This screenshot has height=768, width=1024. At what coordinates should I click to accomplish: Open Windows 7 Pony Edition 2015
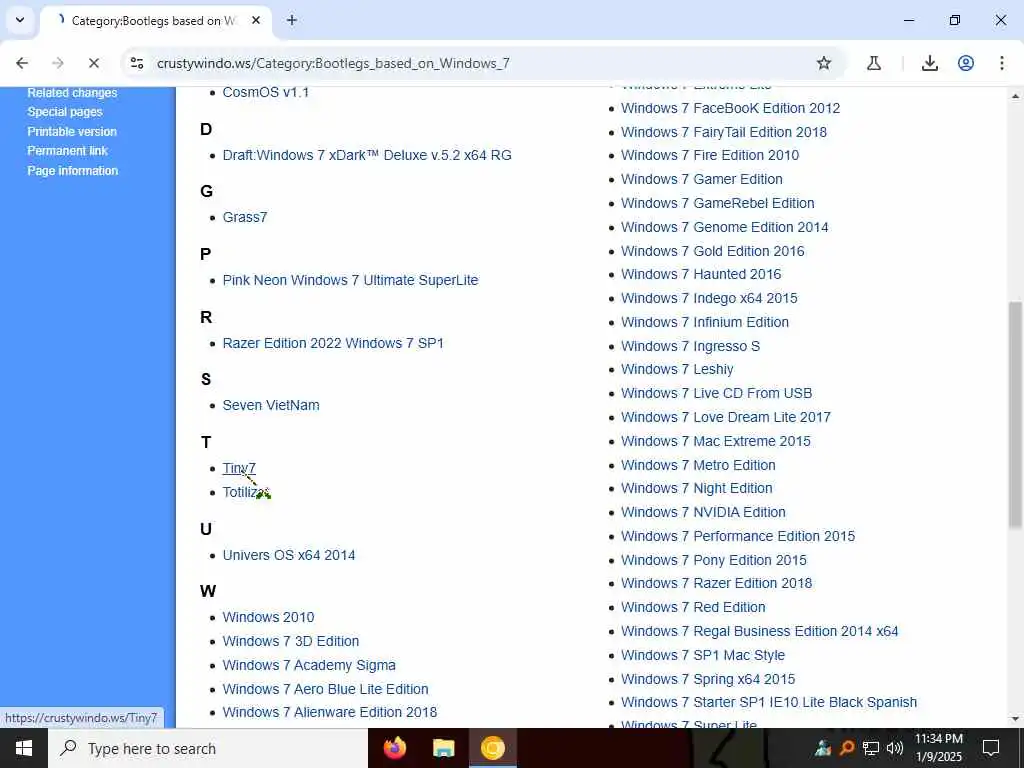tap(714, 560)
